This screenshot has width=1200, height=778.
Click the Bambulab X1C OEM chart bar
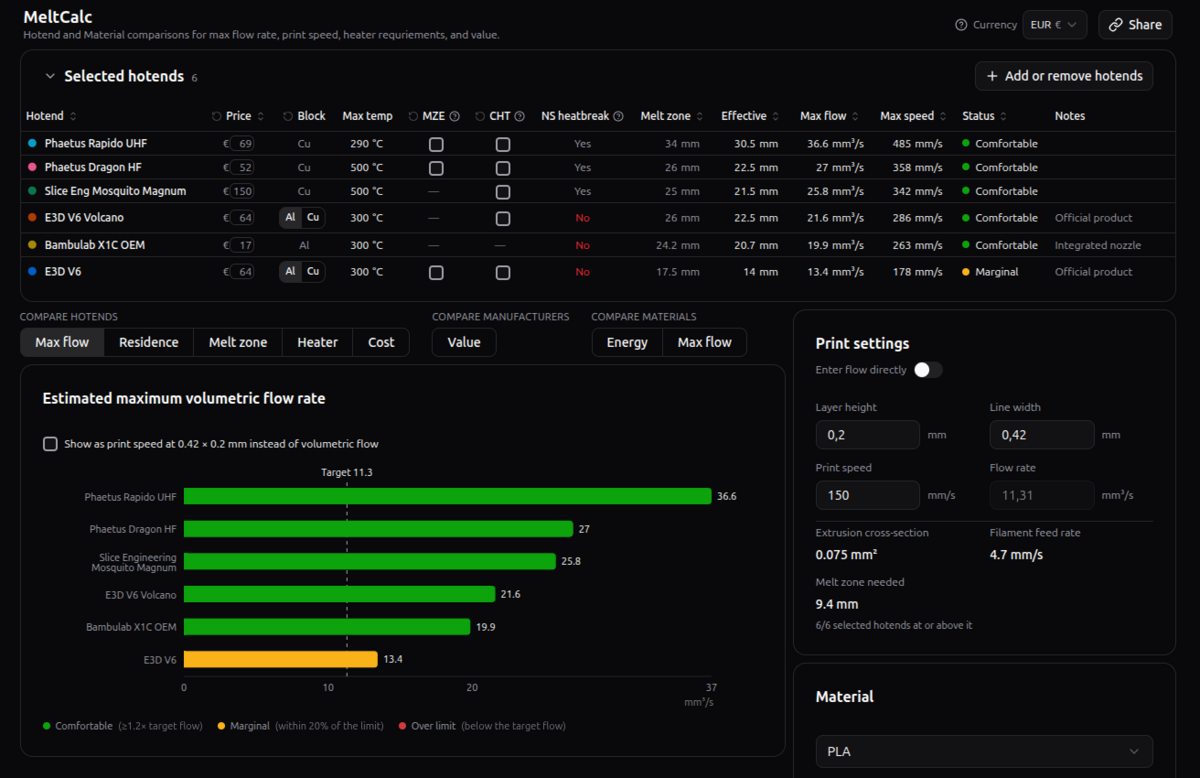tap(327, 627)
